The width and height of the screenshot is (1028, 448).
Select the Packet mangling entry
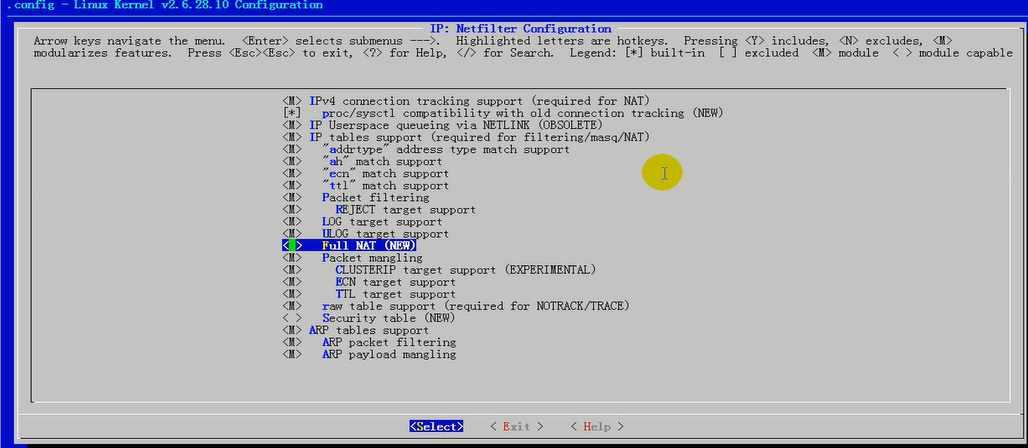(372, 258)
